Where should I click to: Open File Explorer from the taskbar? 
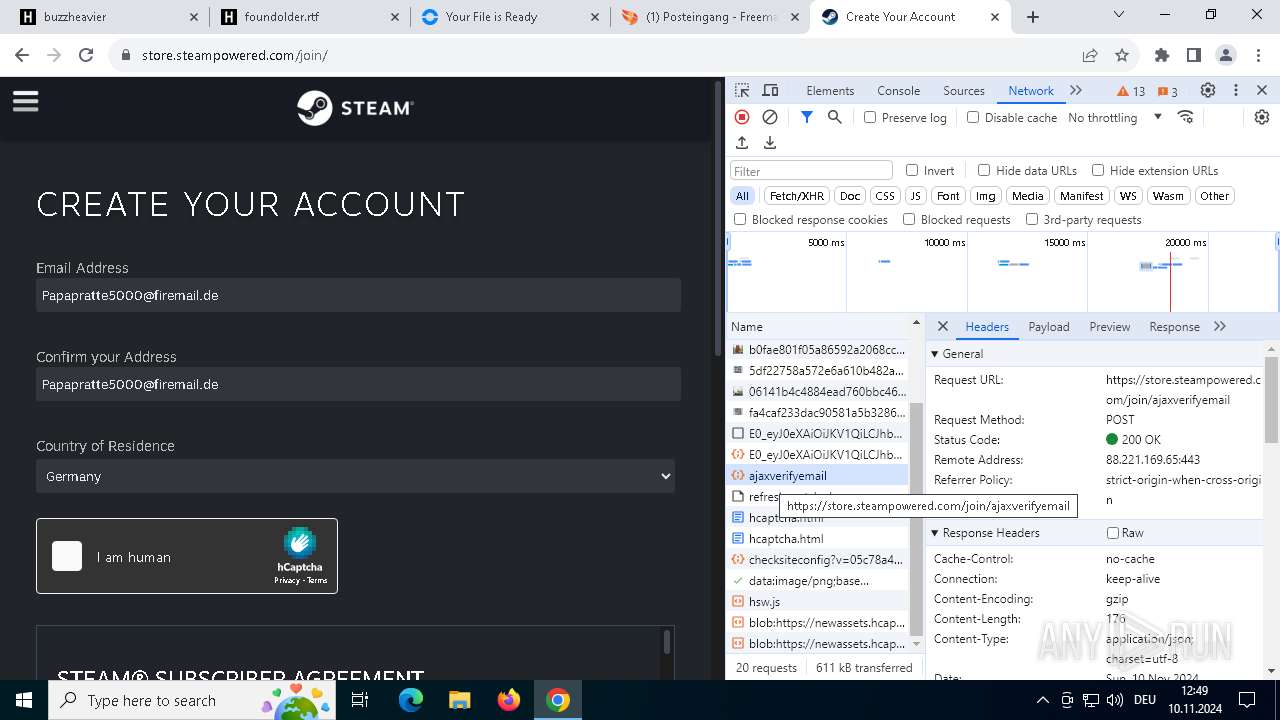point(460,700)
